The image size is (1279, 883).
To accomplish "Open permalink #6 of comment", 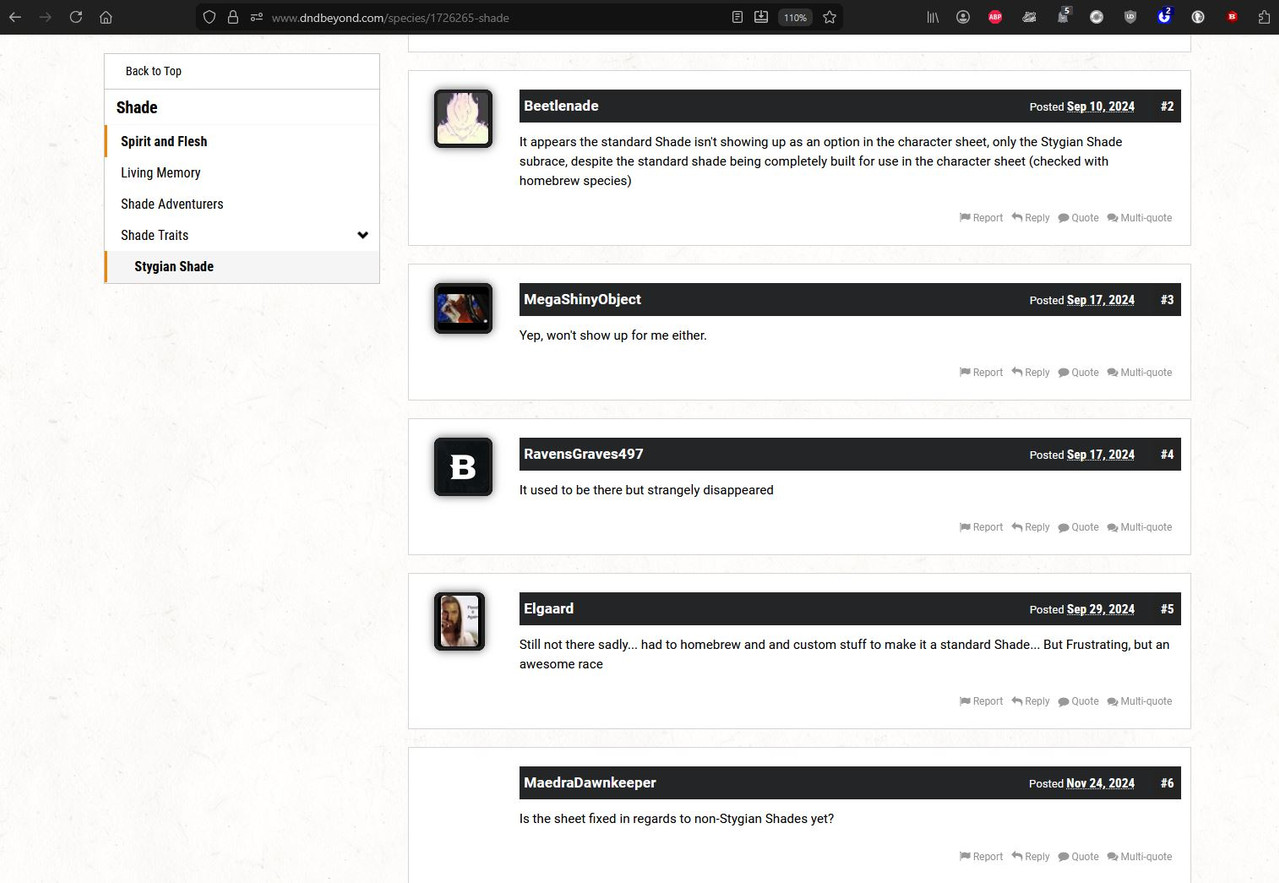I will pos(1167,783).
